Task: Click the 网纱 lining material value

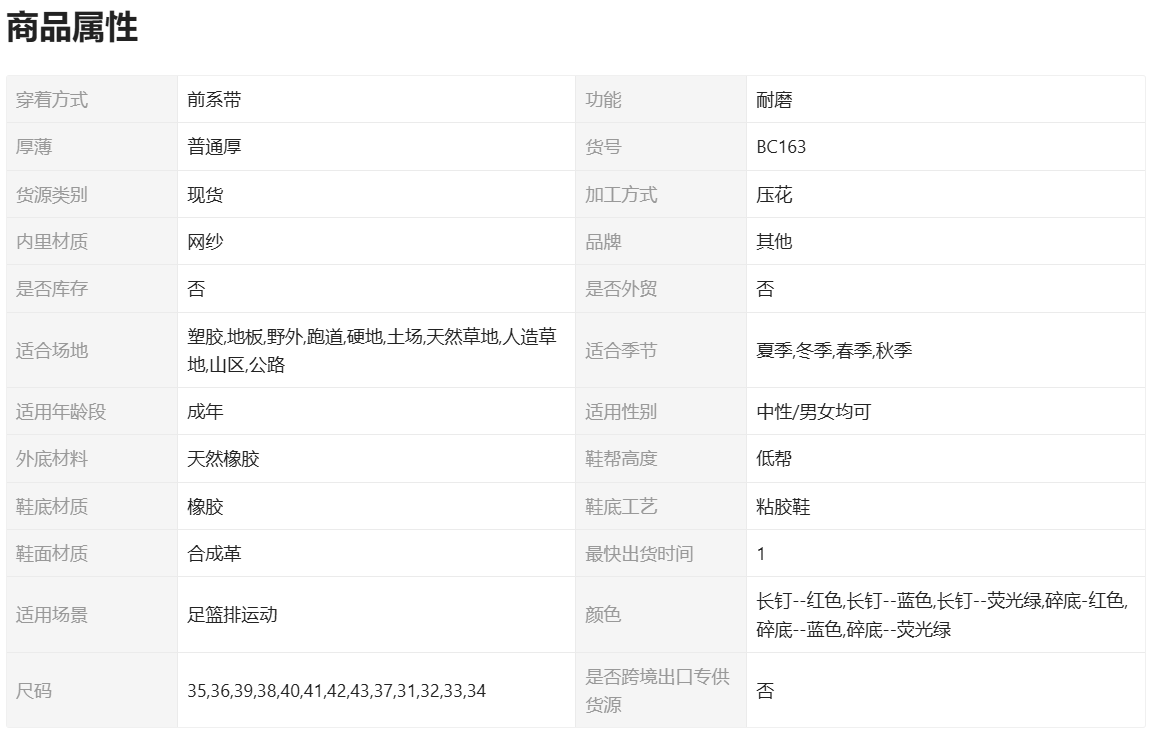Action: (x=205, y=242)
